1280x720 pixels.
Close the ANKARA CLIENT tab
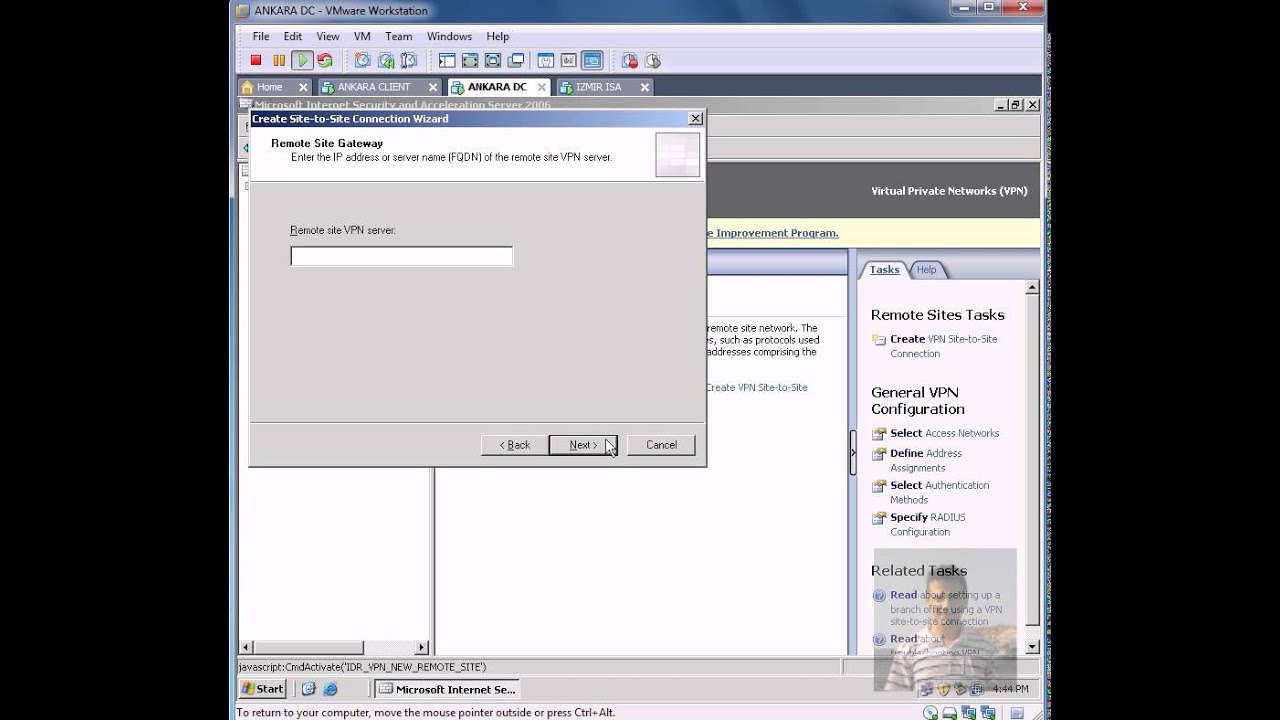coord(433,87)
